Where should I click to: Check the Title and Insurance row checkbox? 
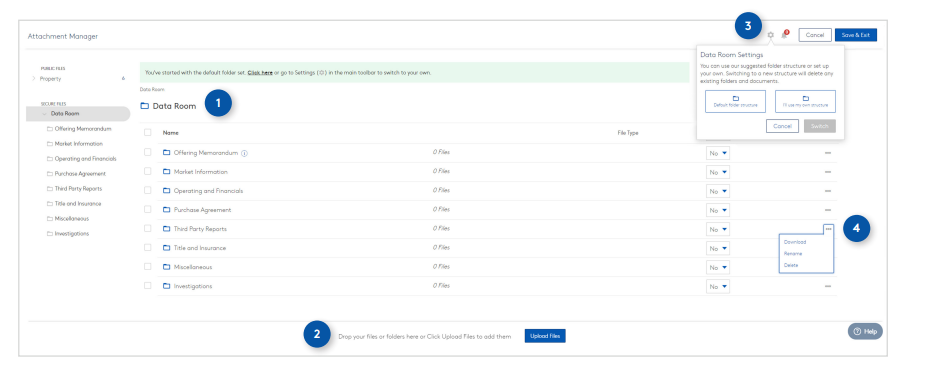(x=147, y=247)
